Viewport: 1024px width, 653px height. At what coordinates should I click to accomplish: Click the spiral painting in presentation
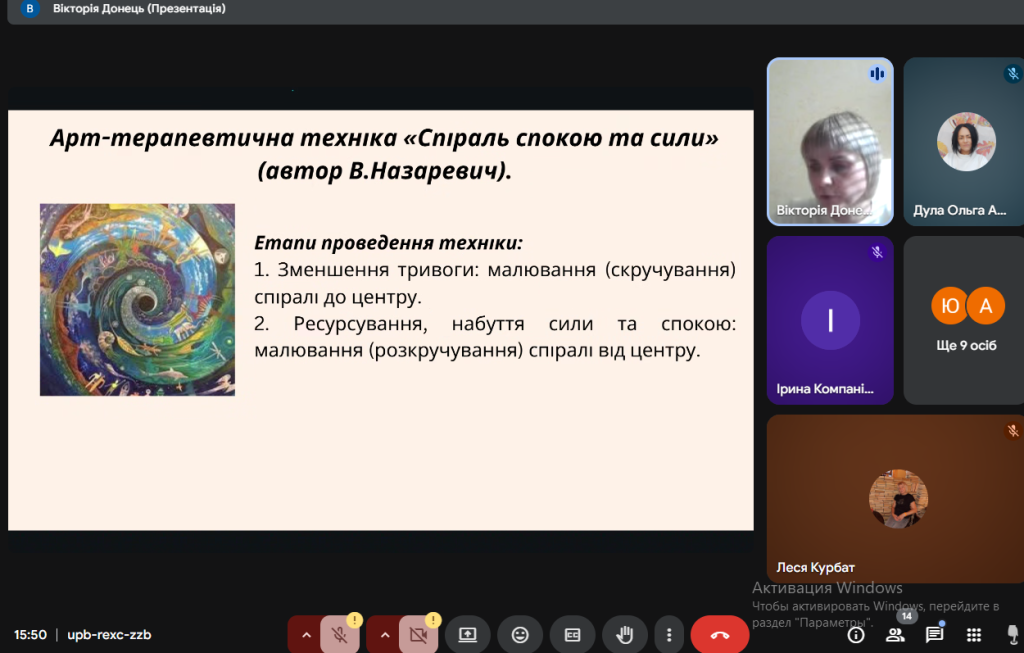tap(137, 300)
